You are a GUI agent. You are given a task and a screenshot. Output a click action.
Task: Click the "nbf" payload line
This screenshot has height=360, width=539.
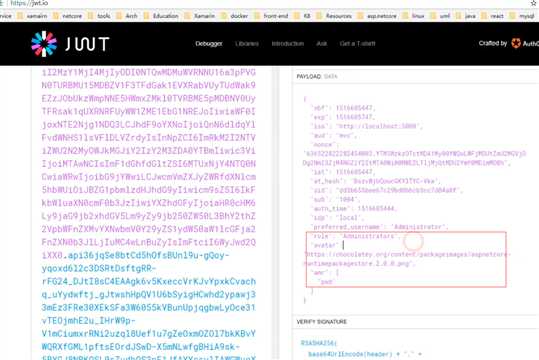[343, 108]
